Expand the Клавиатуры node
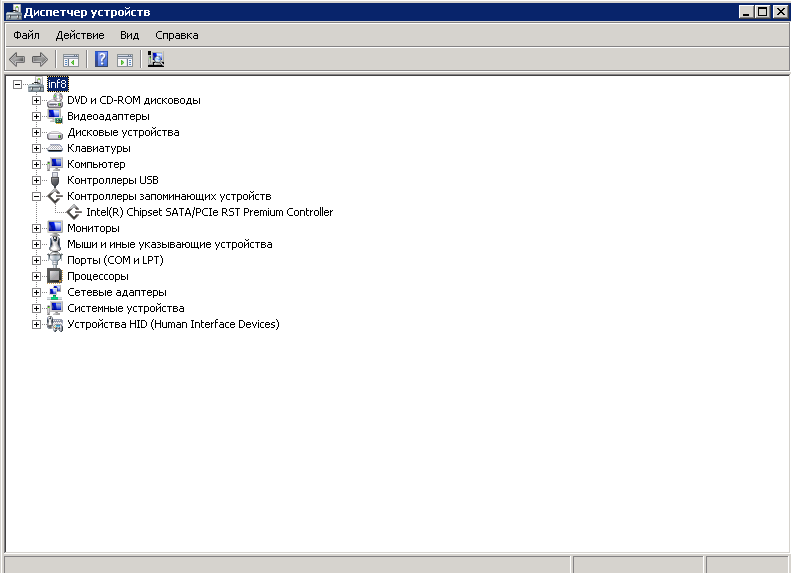This screenshot has height=573, width=791. pos(36,148)
